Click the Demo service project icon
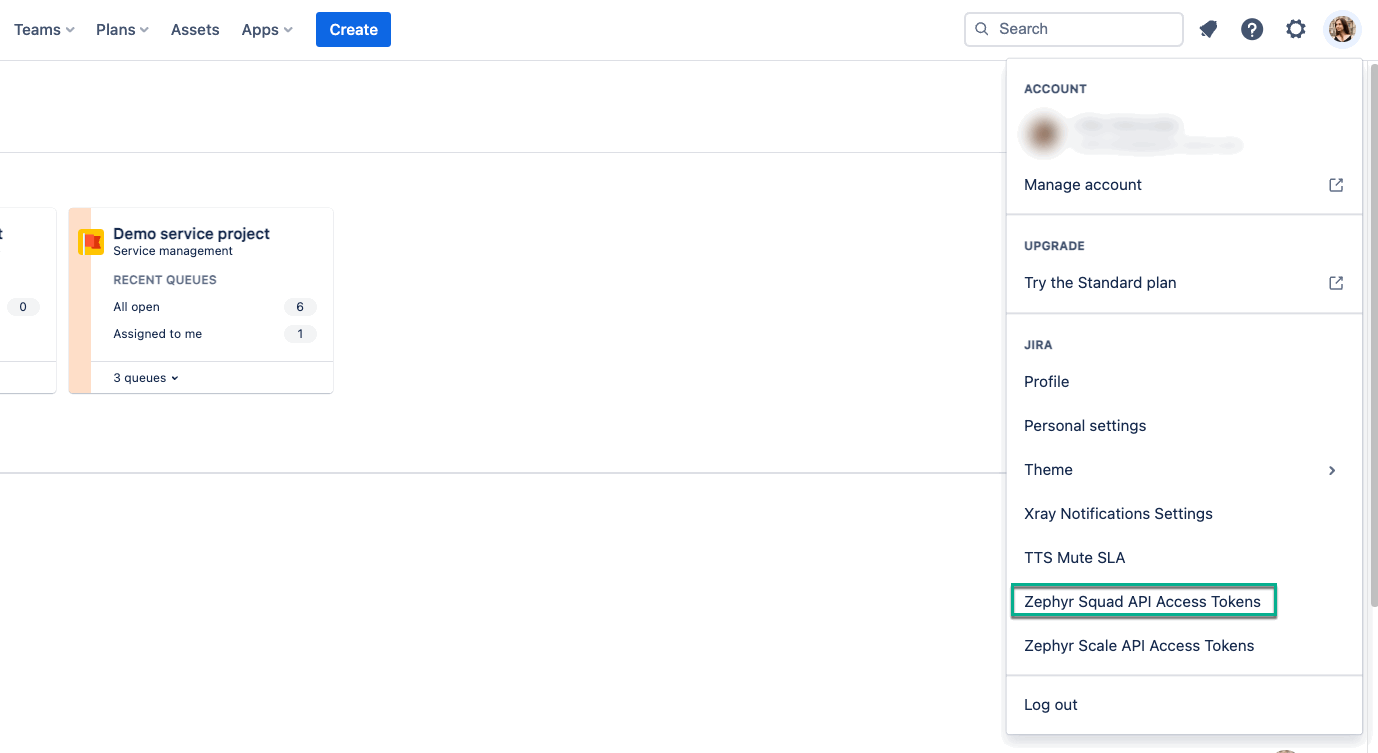Viewport: 1378px width, 753px height. [91, 242]
